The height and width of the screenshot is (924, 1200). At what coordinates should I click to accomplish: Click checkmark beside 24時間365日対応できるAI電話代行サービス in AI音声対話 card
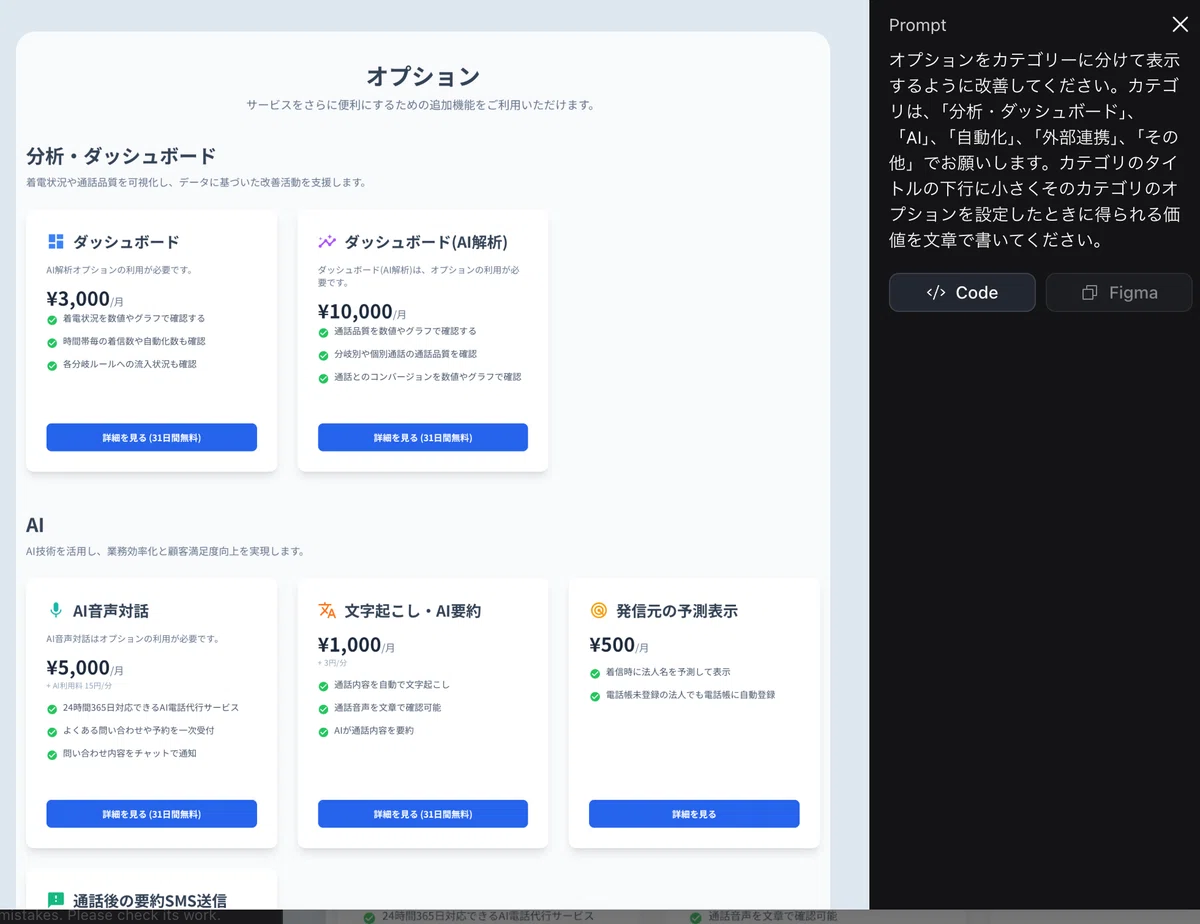(52, 708)
